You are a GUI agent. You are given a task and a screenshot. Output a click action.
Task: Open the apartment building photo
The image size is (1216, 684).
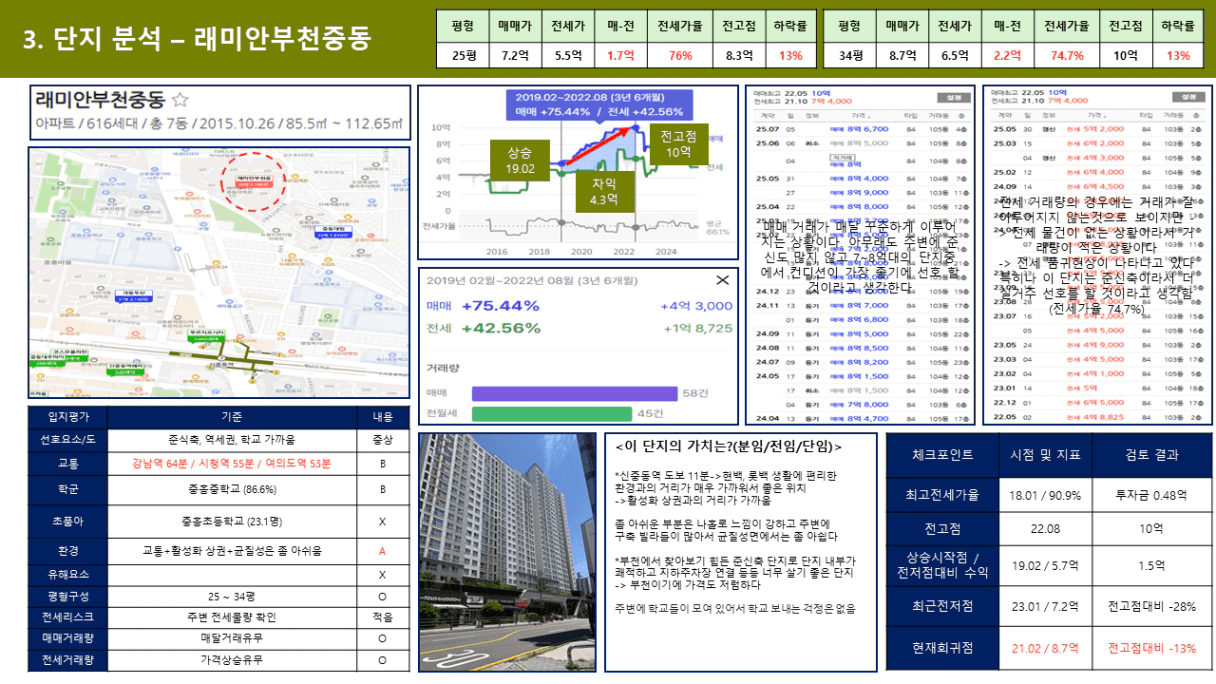pos(505,552)
